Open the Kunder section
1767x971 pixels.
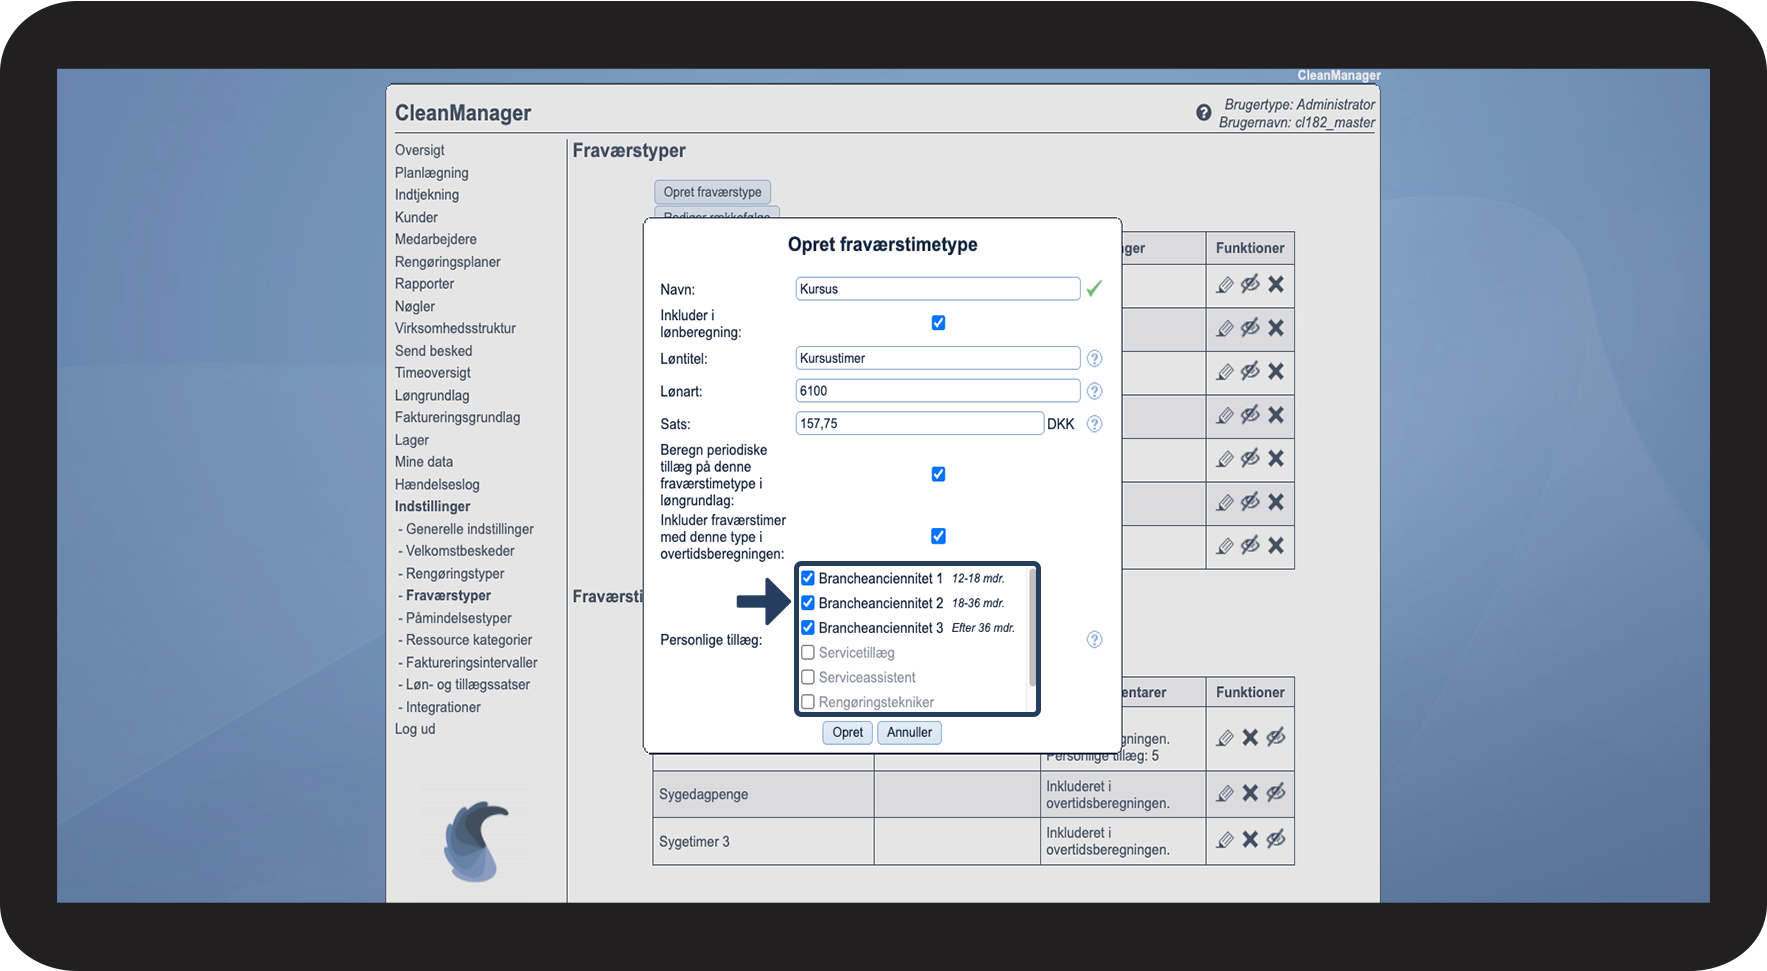point(416,217)
